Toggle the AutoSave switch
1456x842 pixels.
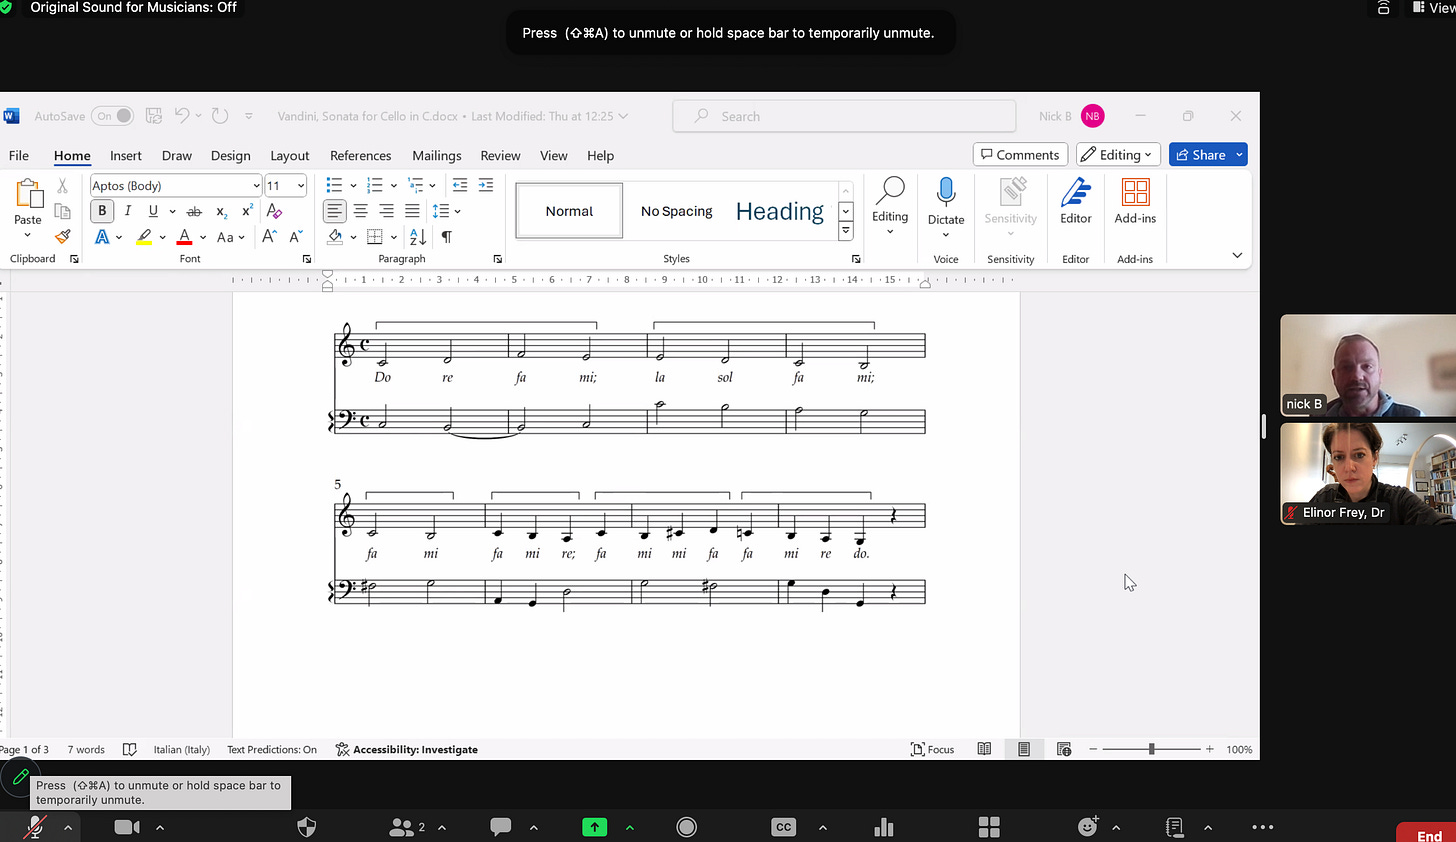[112, 116]
